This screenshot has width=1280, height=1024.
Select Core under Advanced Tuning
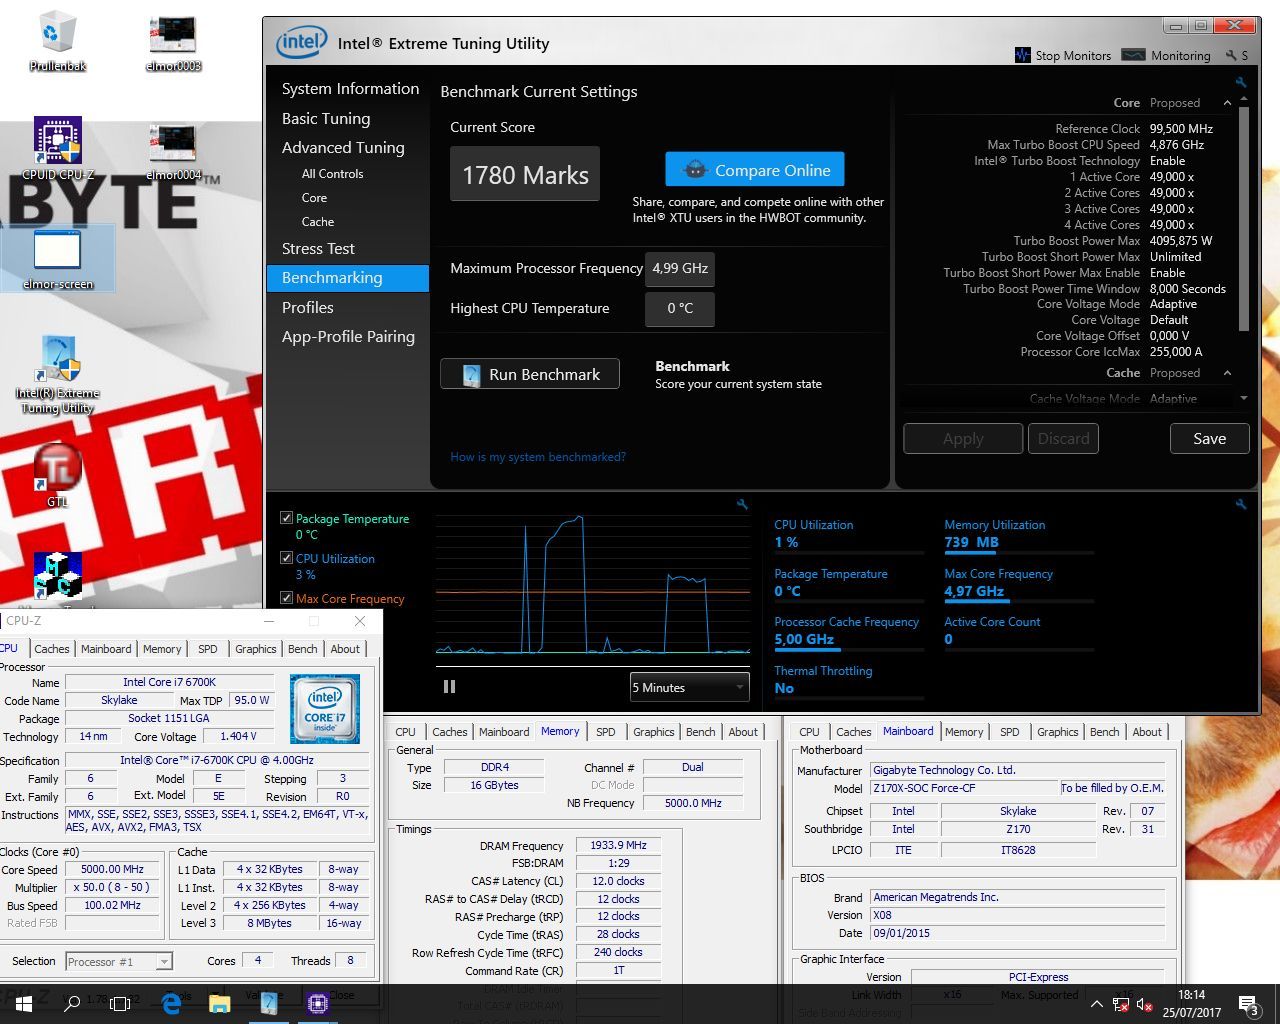coord(314,197)
